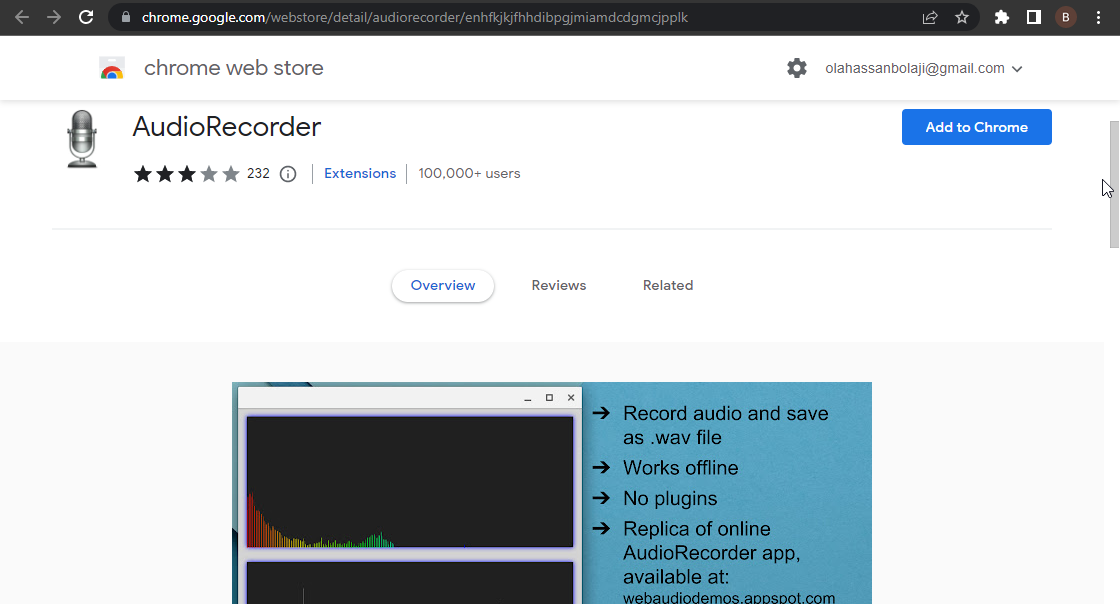Click the Chrome Web Store logo

tap(112, 68)
